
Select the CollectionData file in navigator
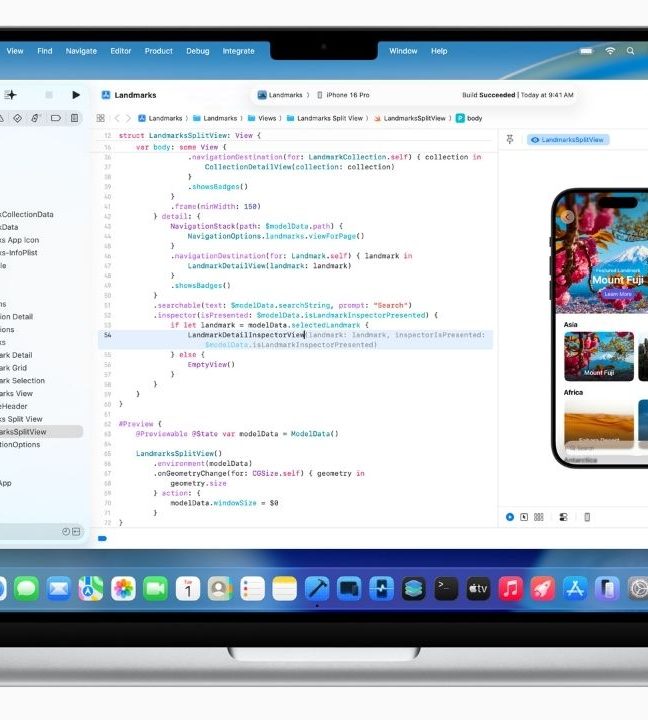pos(27,214)
